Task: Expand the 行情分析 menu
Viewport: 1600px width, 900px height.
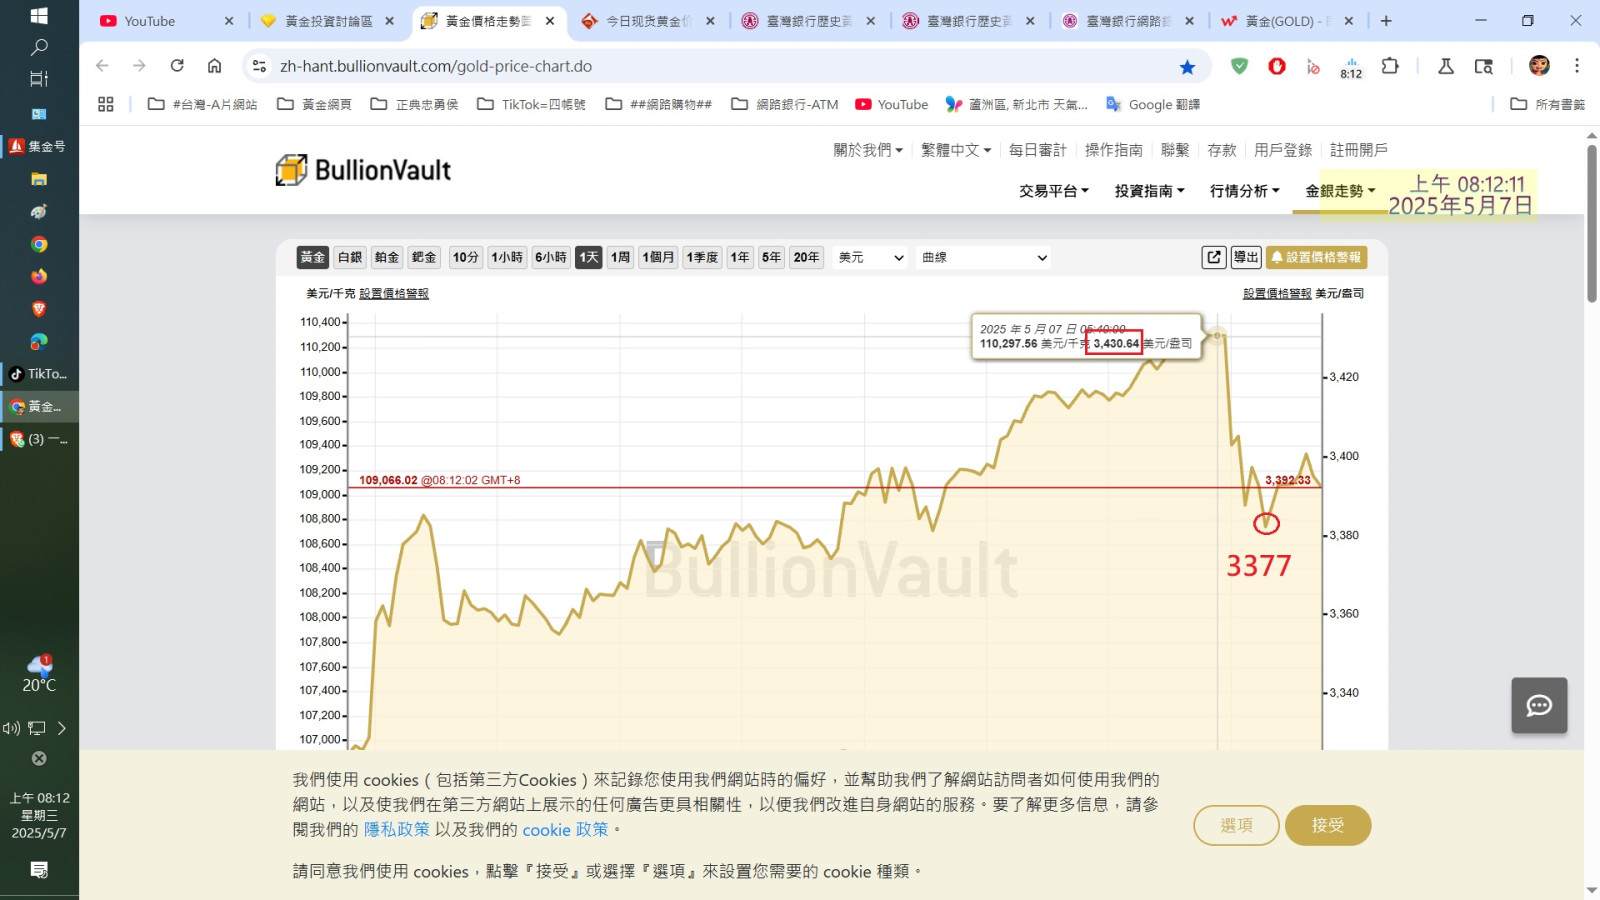Action: 1245,191
